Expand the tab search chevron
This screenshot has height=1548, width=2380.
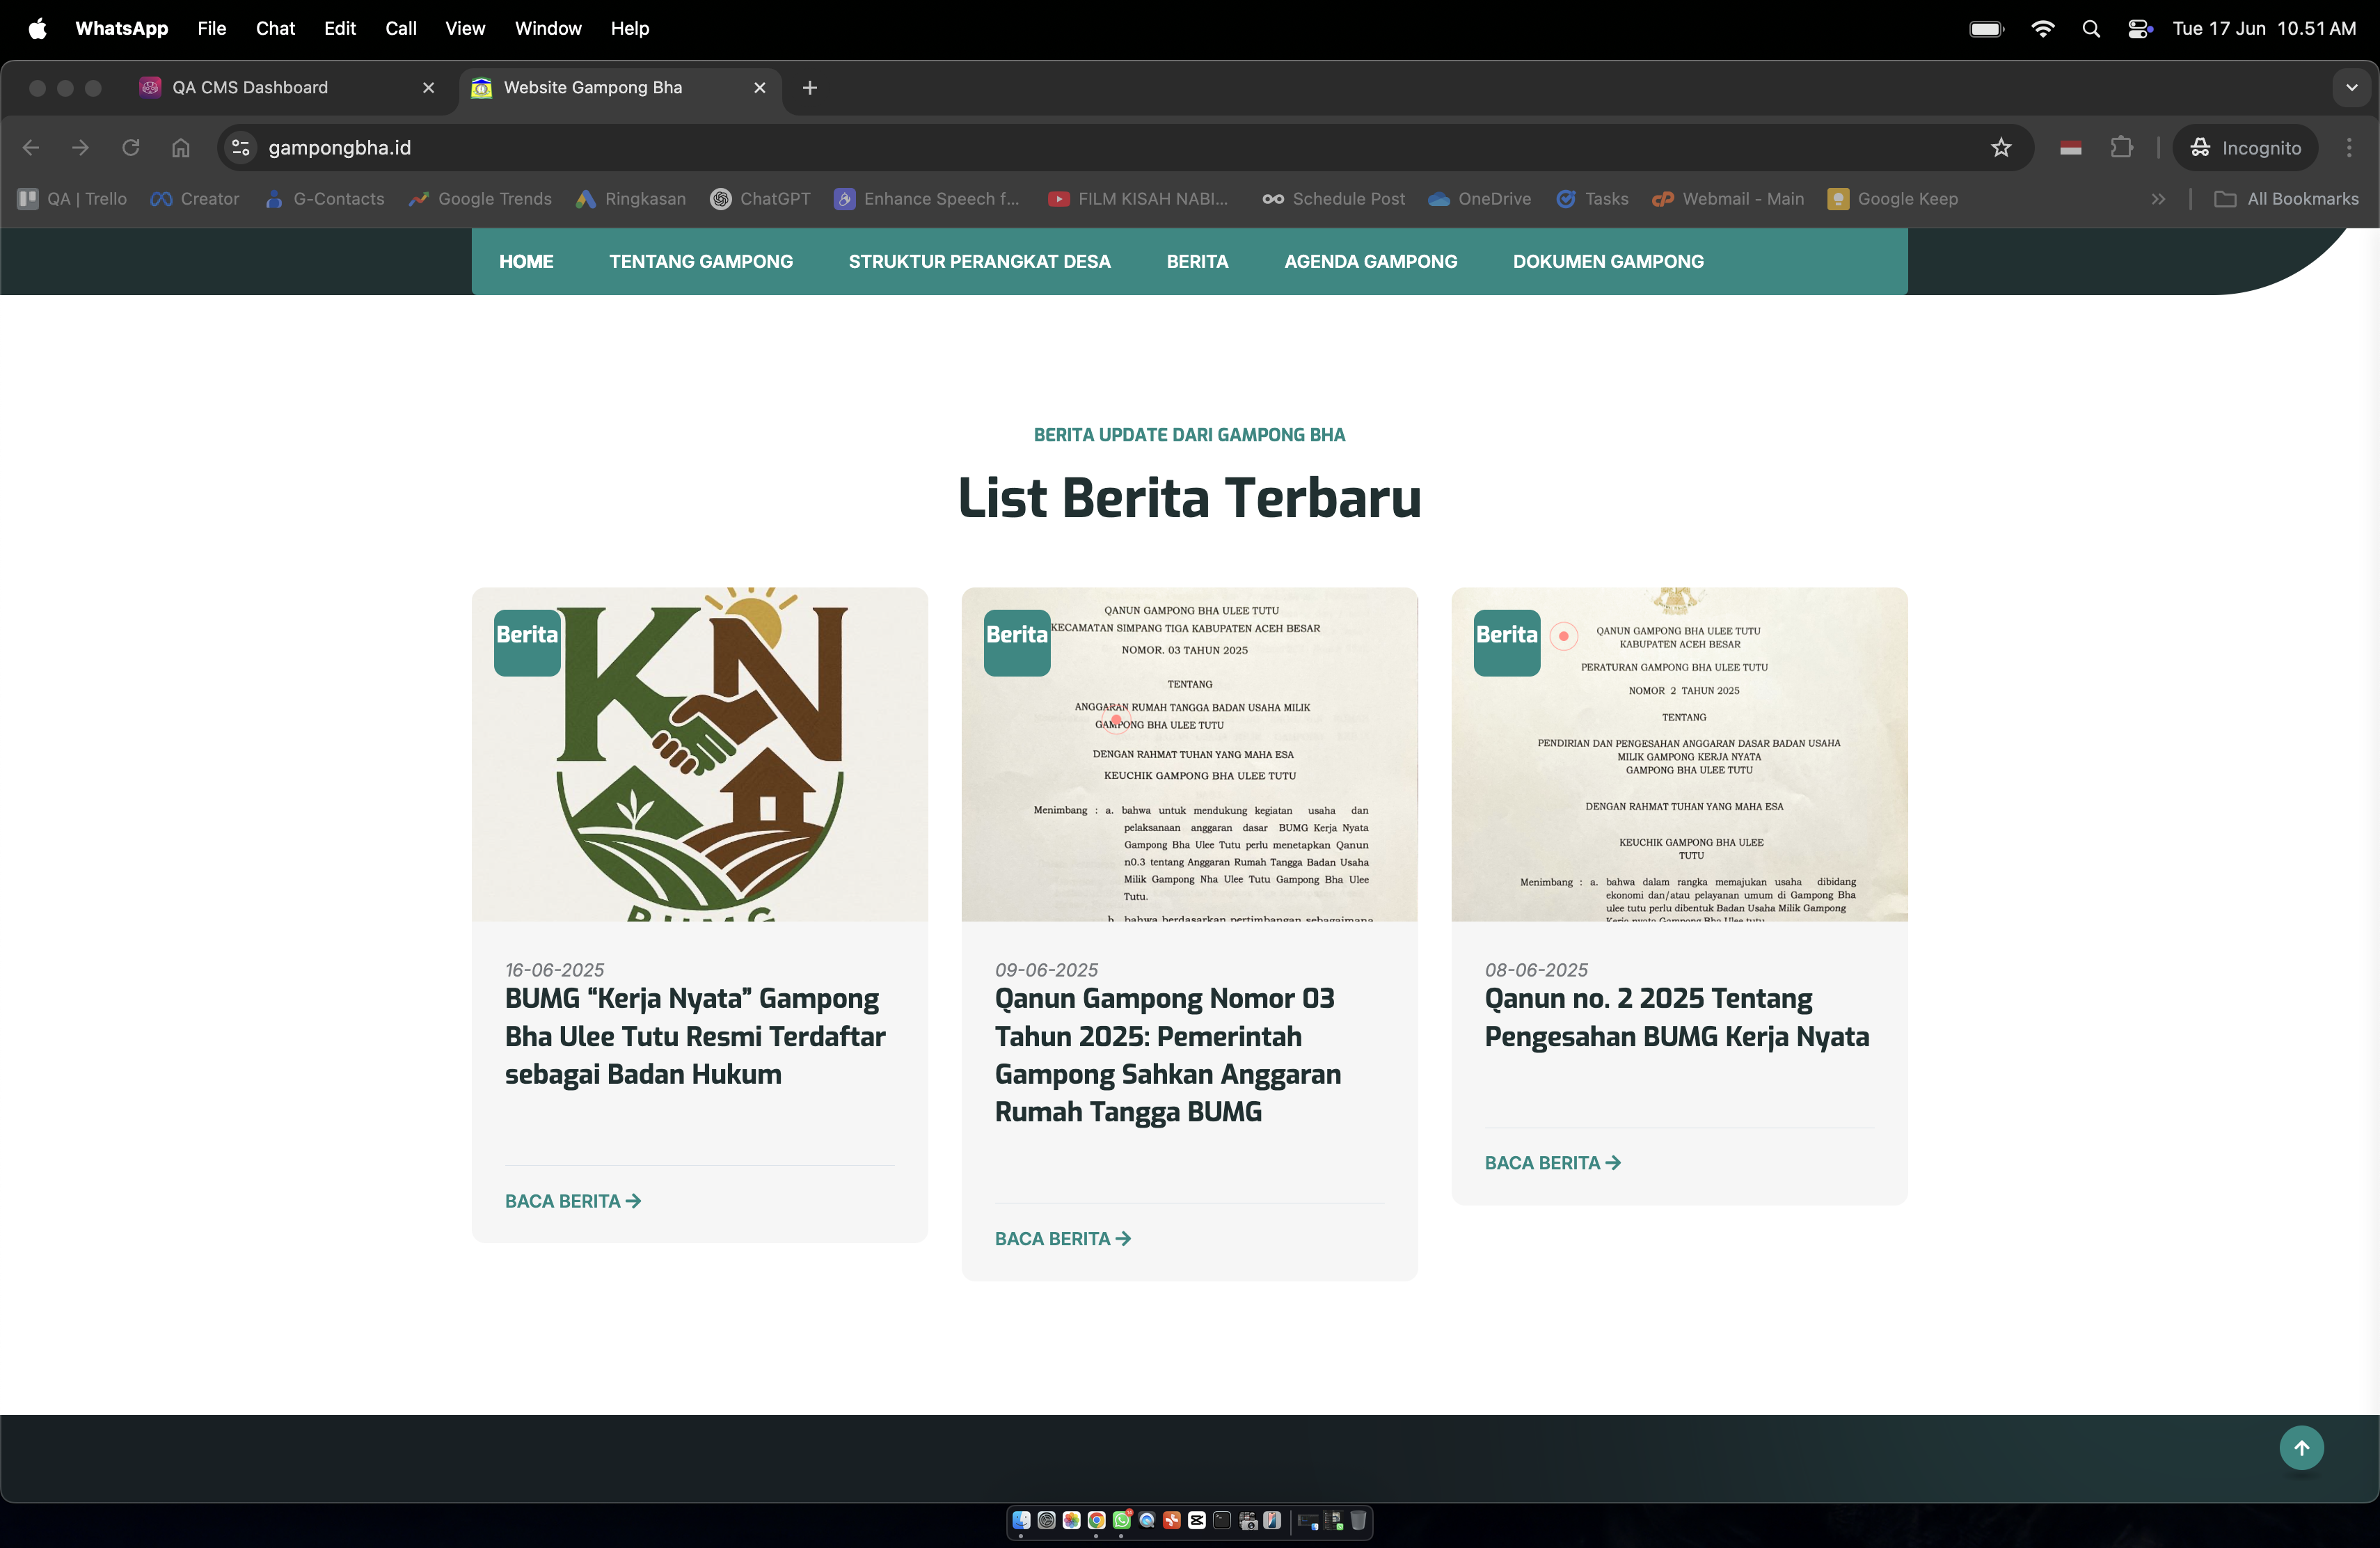2352,88
